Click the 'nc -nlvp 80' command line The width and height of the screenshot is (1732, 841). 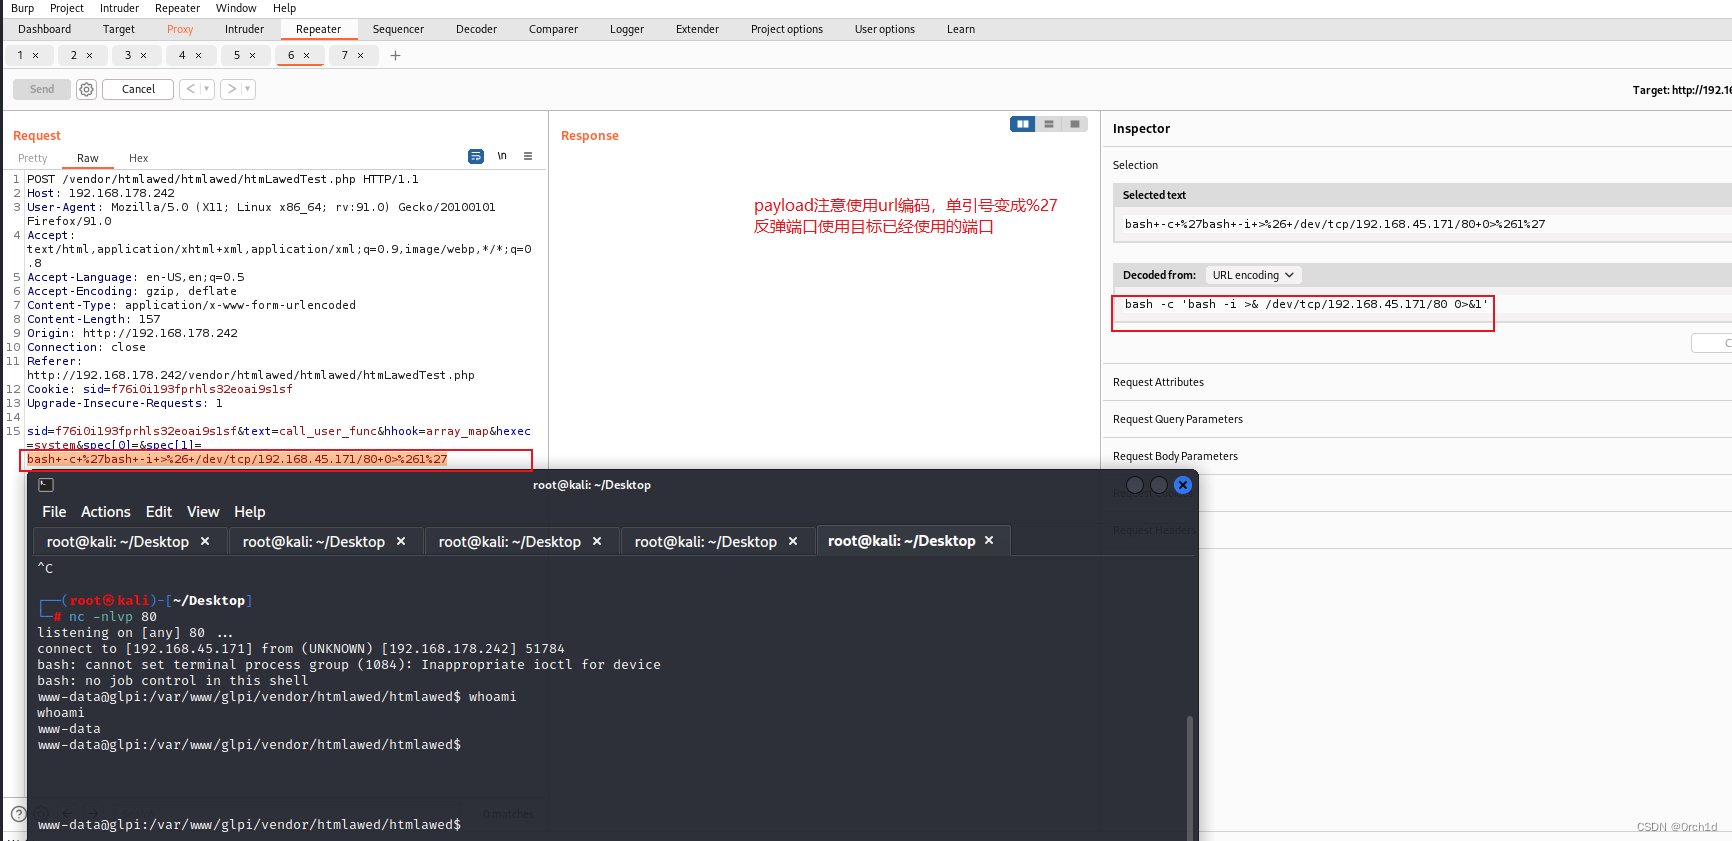point(113,617)
